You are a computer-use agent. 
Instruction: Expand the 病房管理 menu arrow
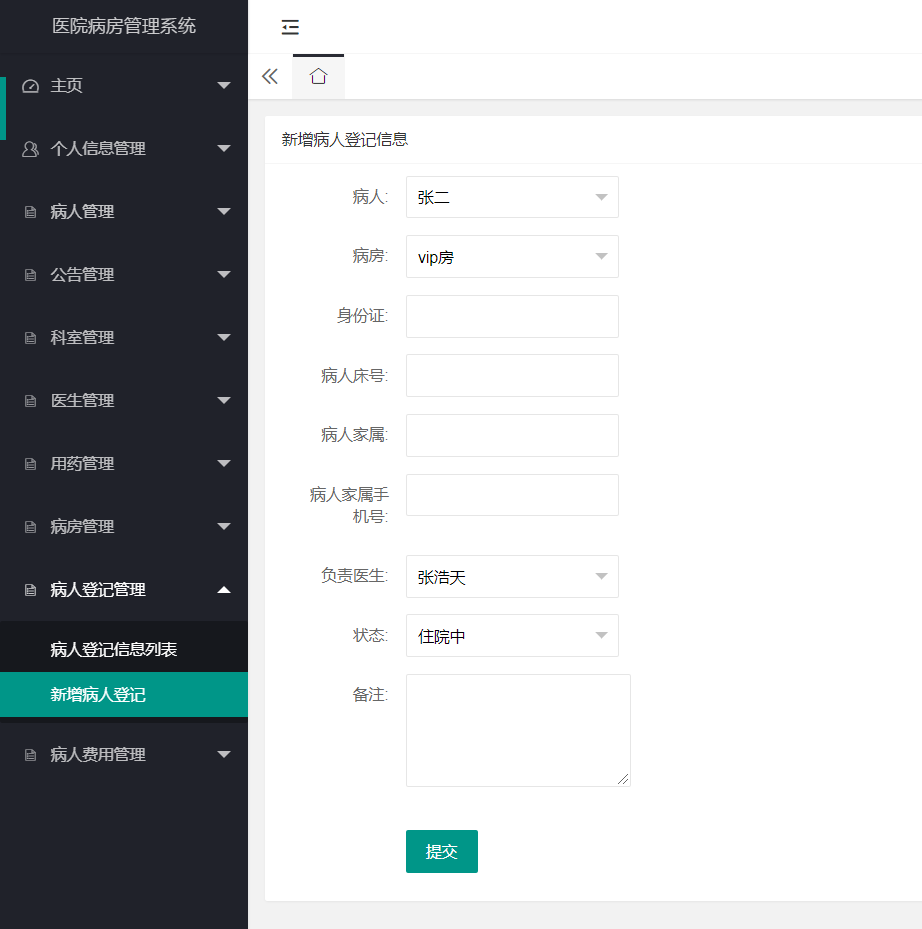point(224,526)
